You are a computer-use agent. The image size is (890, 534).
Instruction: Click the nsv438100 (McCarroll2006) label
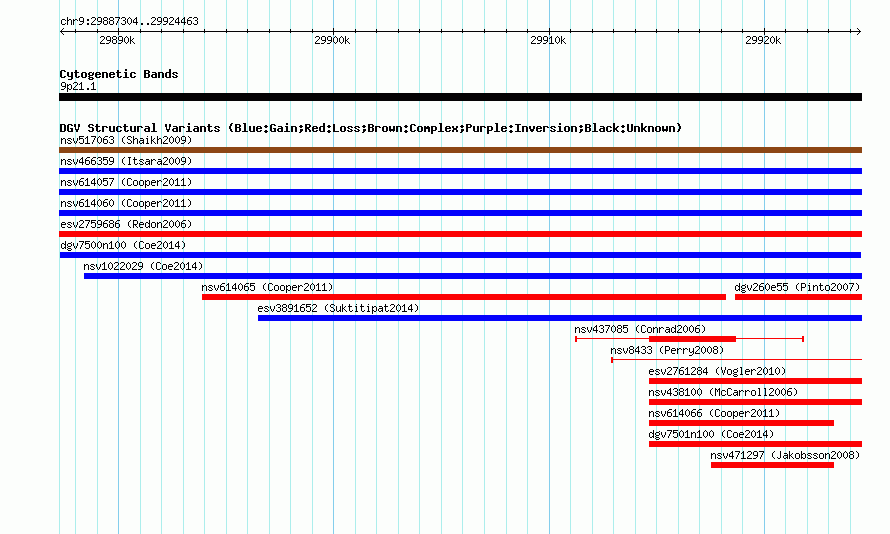click(723, 392)
